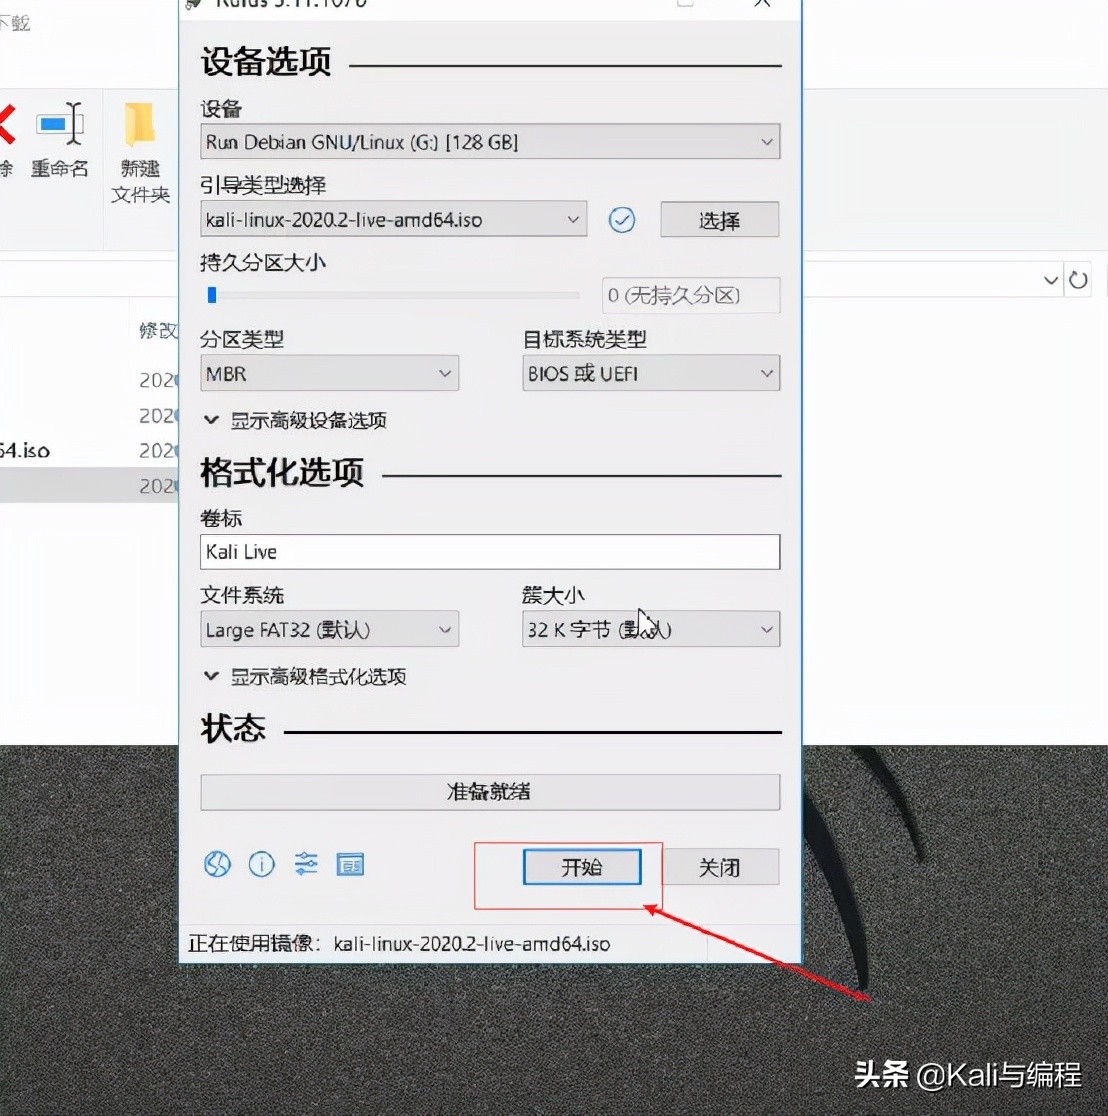Open the Large FAT32 file system dropdown
Image resolution: width=1108 pixels, height=1116 pixels.
(329, 629)
